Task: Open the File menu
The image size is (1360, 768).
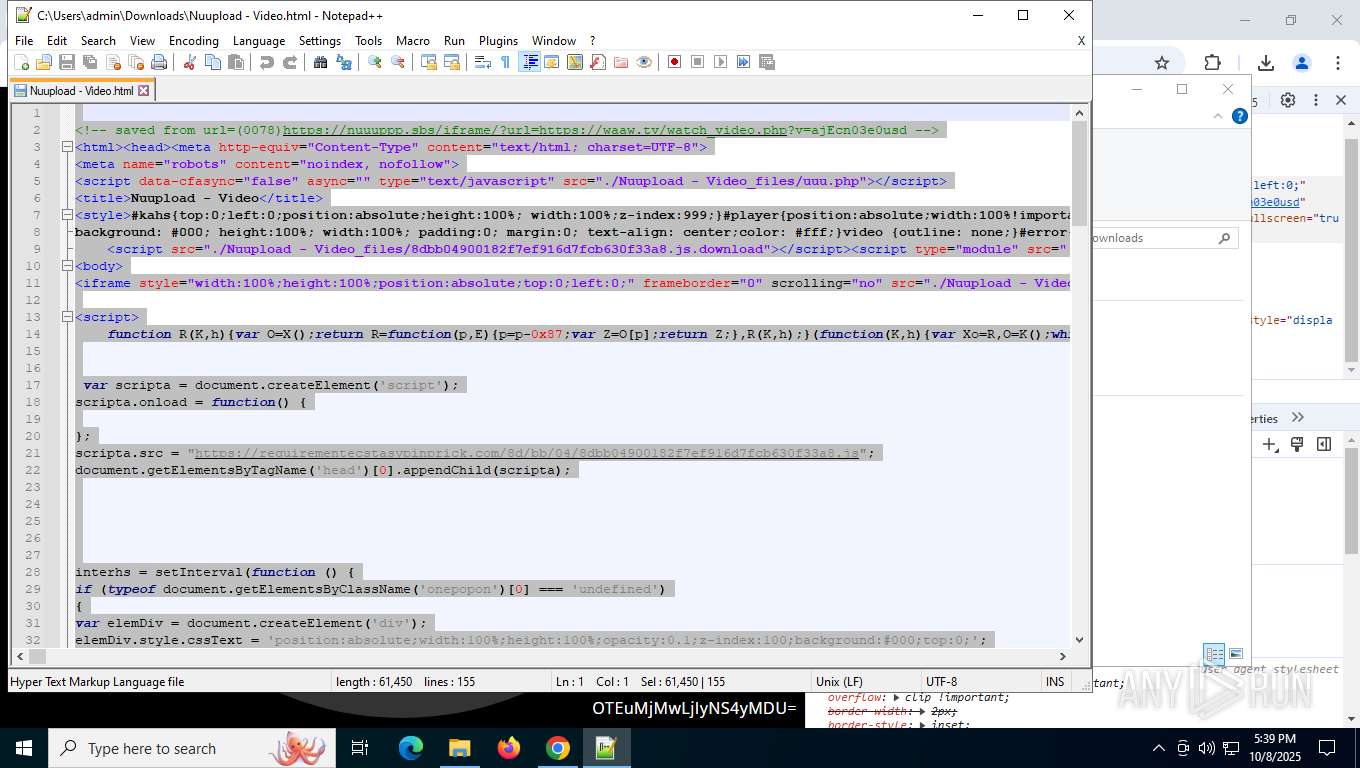Action: [24, 41]
